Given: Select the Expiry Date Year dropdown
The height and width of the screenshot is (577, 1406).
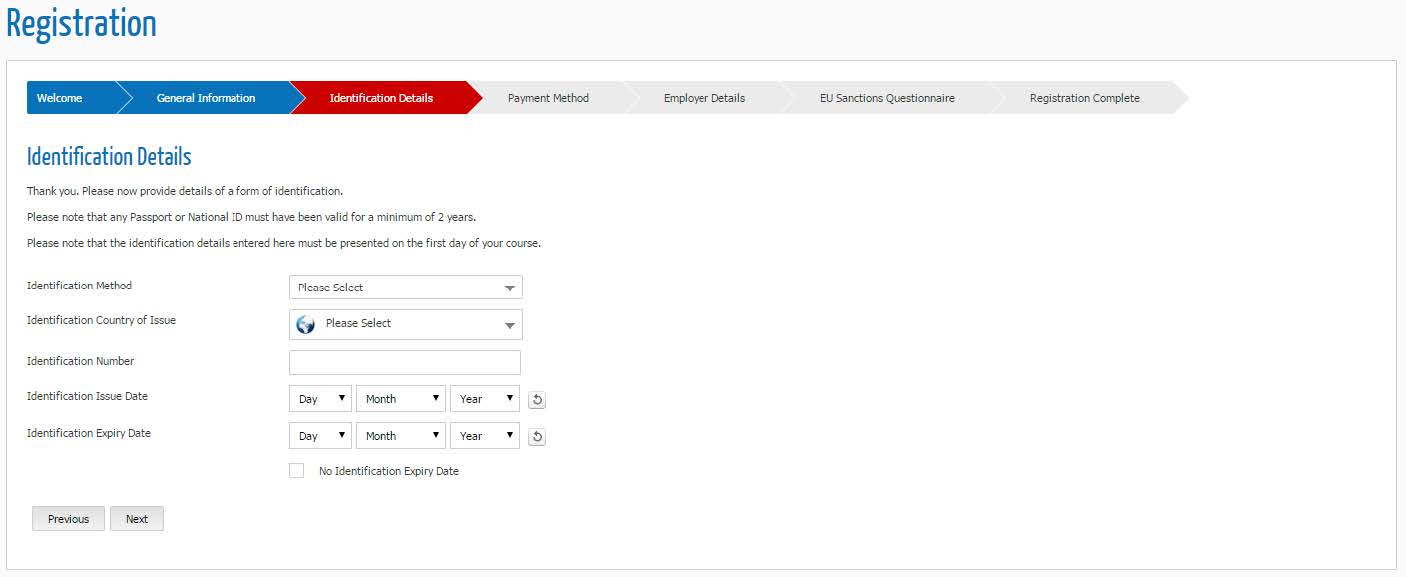Looking at the screenshot, I should click(x=485, y=436).
